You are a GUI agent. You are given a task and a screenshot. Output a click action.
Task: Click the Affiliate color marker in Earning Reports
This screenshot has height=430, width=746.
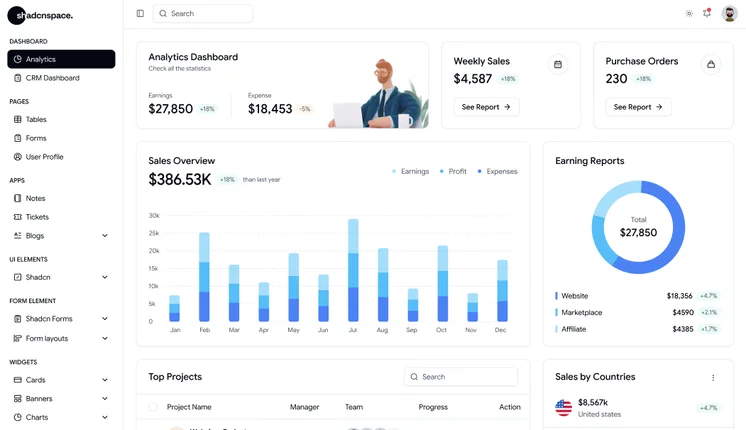(556, 329)
